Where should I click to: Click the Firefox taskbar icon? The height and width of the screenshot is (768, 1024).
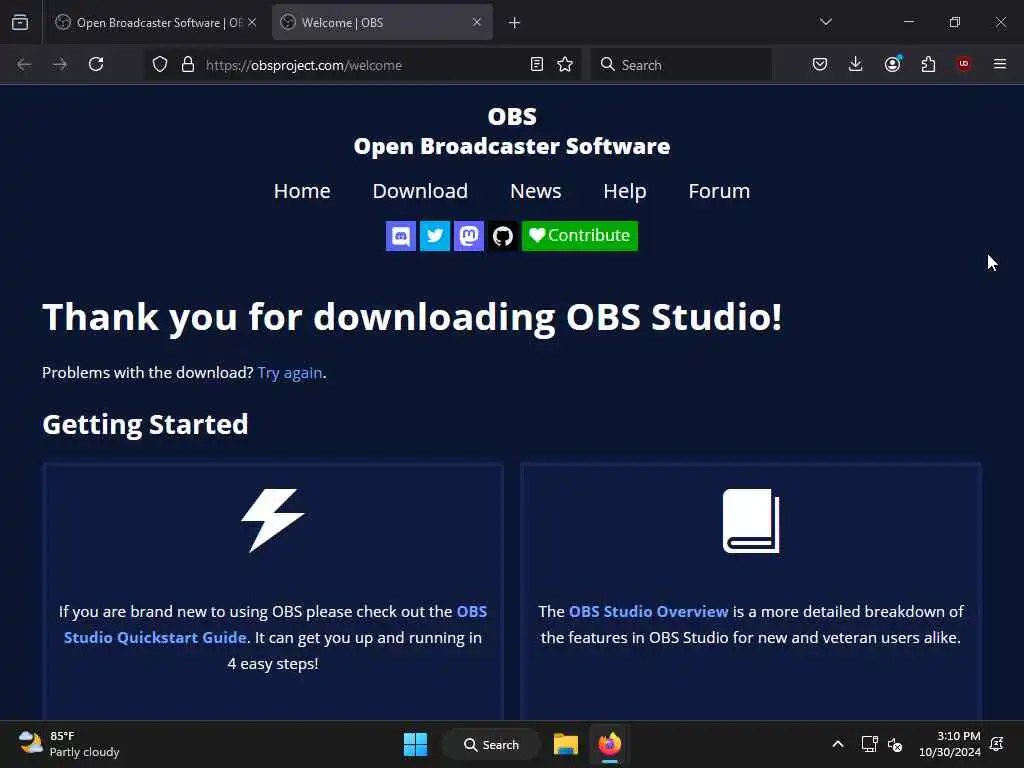[610, 744]
